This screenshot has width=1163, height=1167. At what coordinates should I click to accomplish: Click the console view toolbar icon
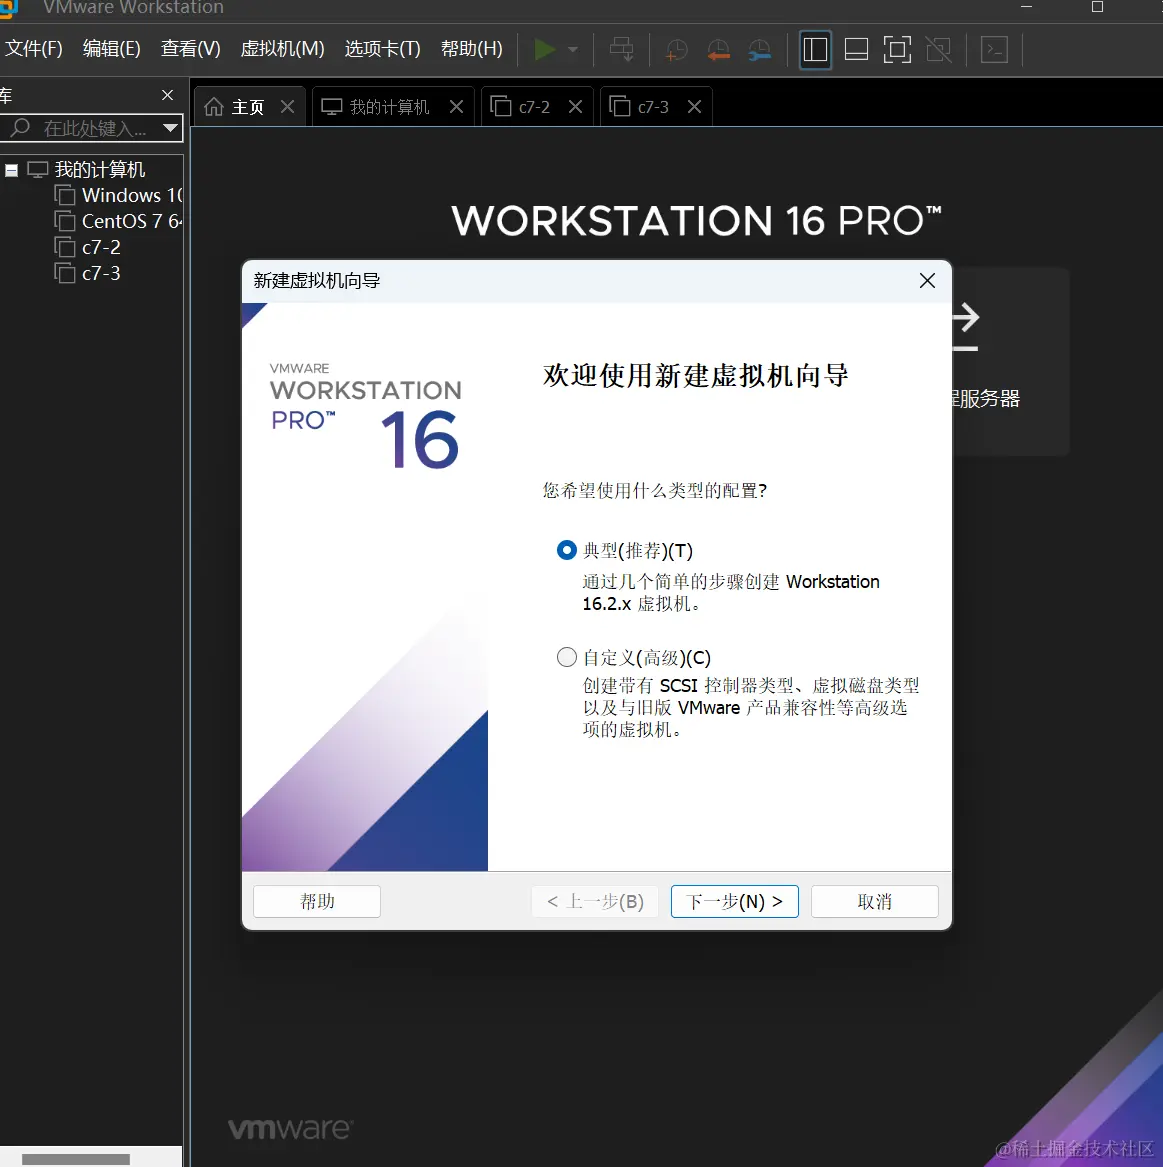point(994,50)
